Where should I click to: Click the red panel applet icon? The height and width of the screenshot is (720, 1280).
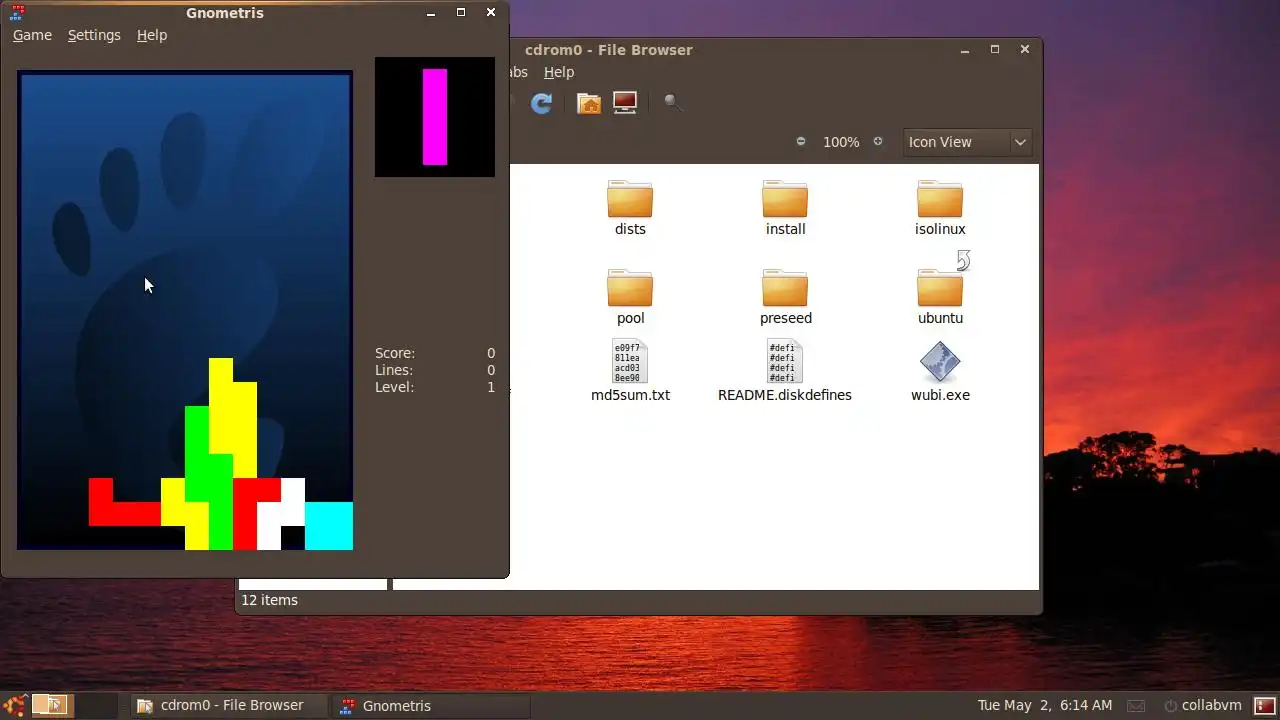coord(1264,705)
